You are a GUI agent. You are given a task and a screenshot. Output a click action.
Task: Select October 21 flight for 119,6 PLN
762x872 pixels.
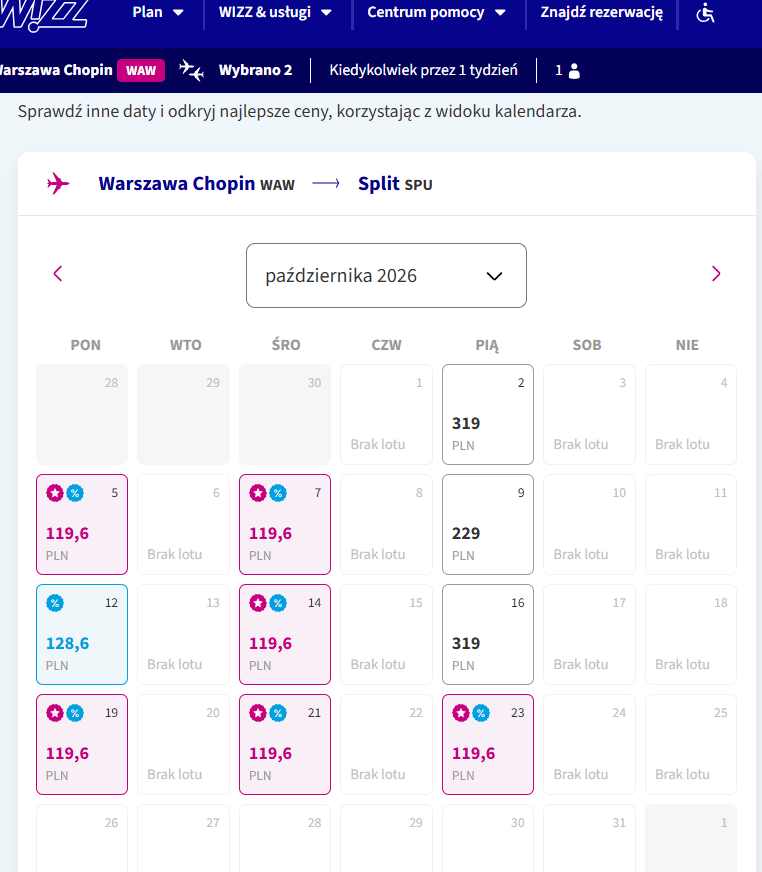(285, 745)
